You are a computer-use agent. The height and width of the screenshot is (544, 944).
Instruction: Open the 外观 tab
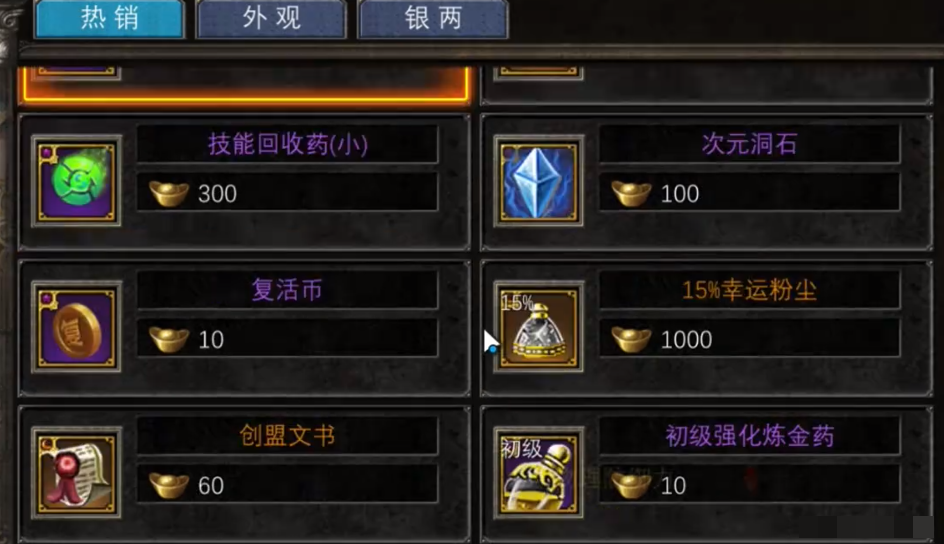[x=271, y=19]
